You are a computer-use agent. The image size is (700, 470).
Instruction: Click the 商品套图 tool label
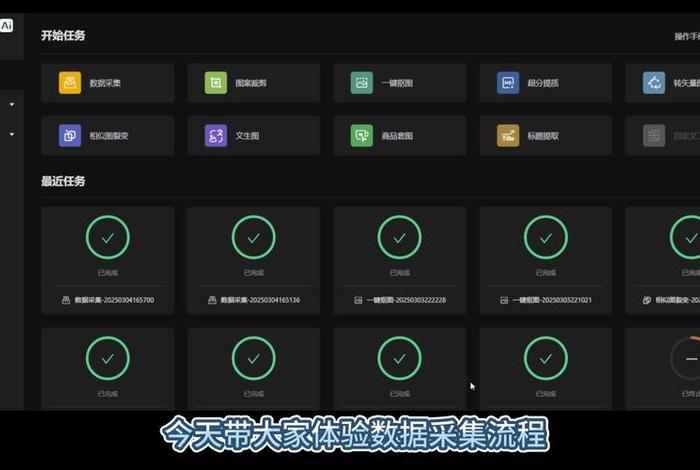397,136
